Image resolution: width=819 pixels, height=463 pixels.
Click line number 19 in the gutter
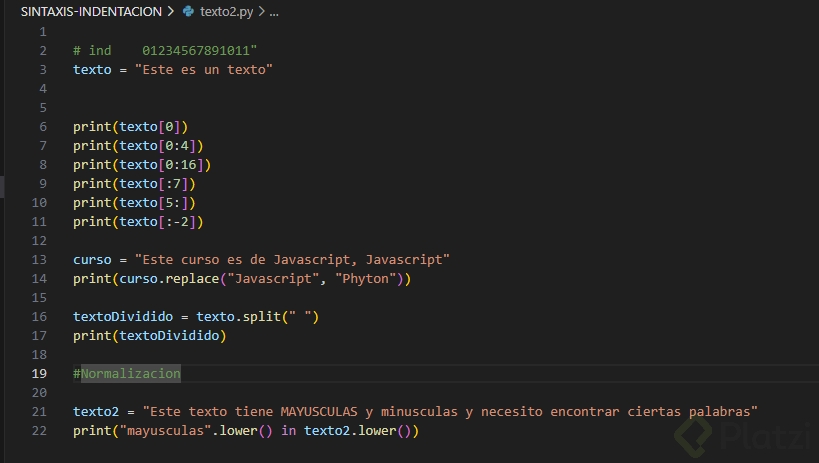(x=39, y=374)
